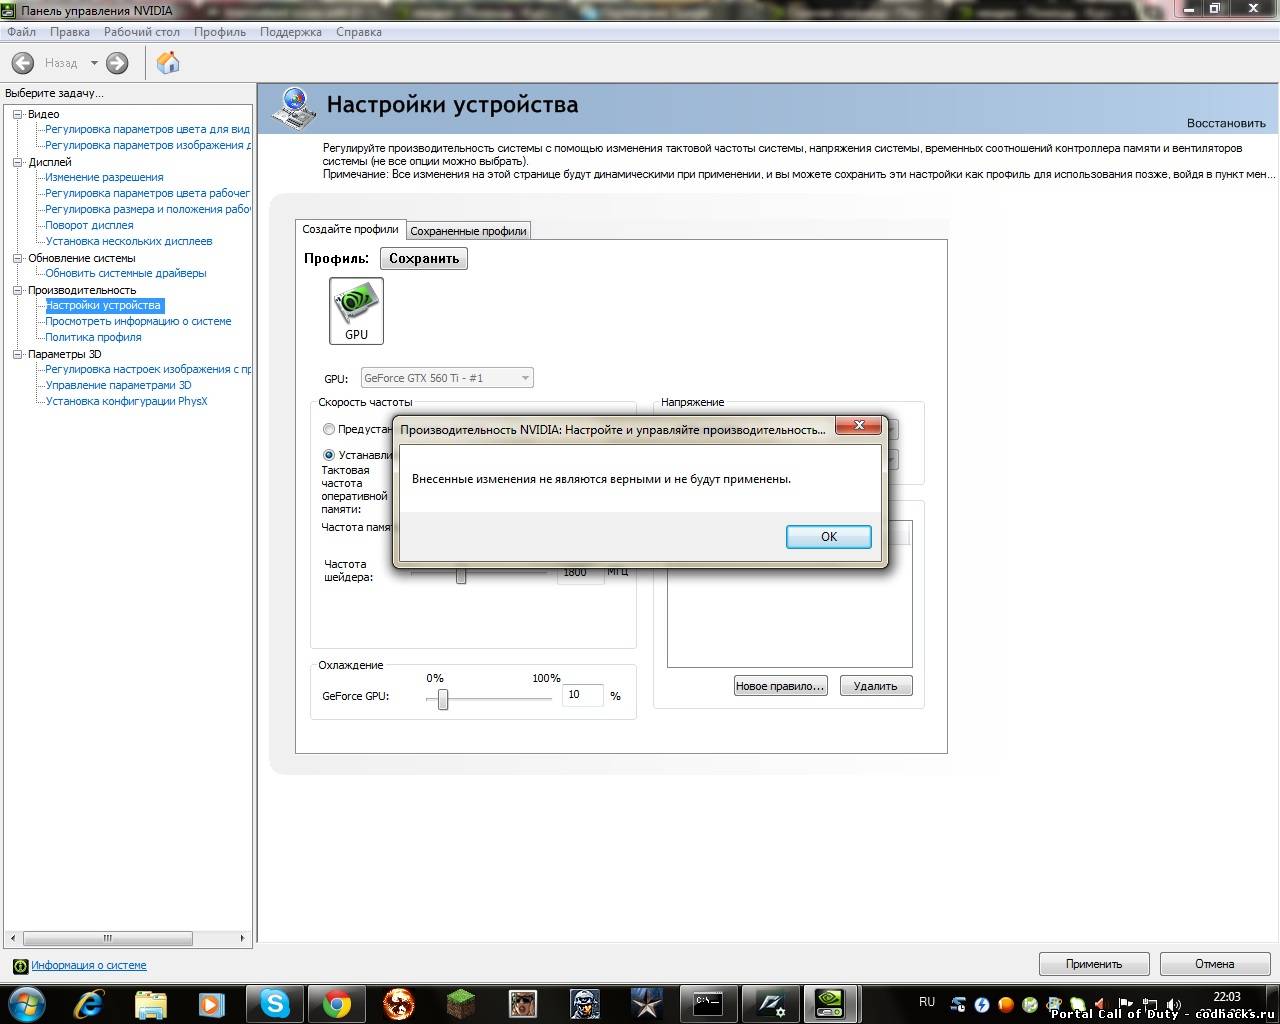The width and height of the screenshot is (1280, 1024).
Task: Click the Сохранить profile button
Action: pos(424,258)
